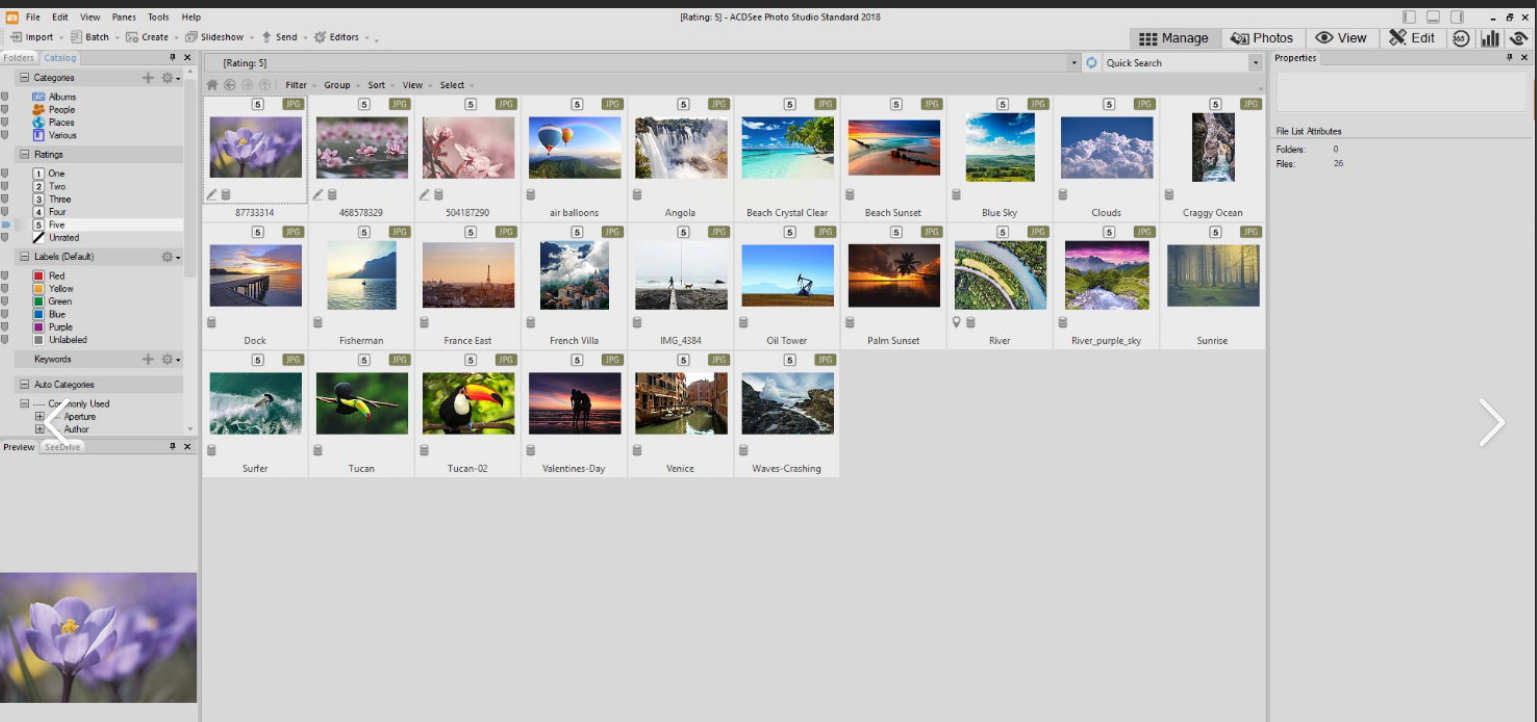Open the Tools menu
This screenshot has height=722, width=1537.
158,17
